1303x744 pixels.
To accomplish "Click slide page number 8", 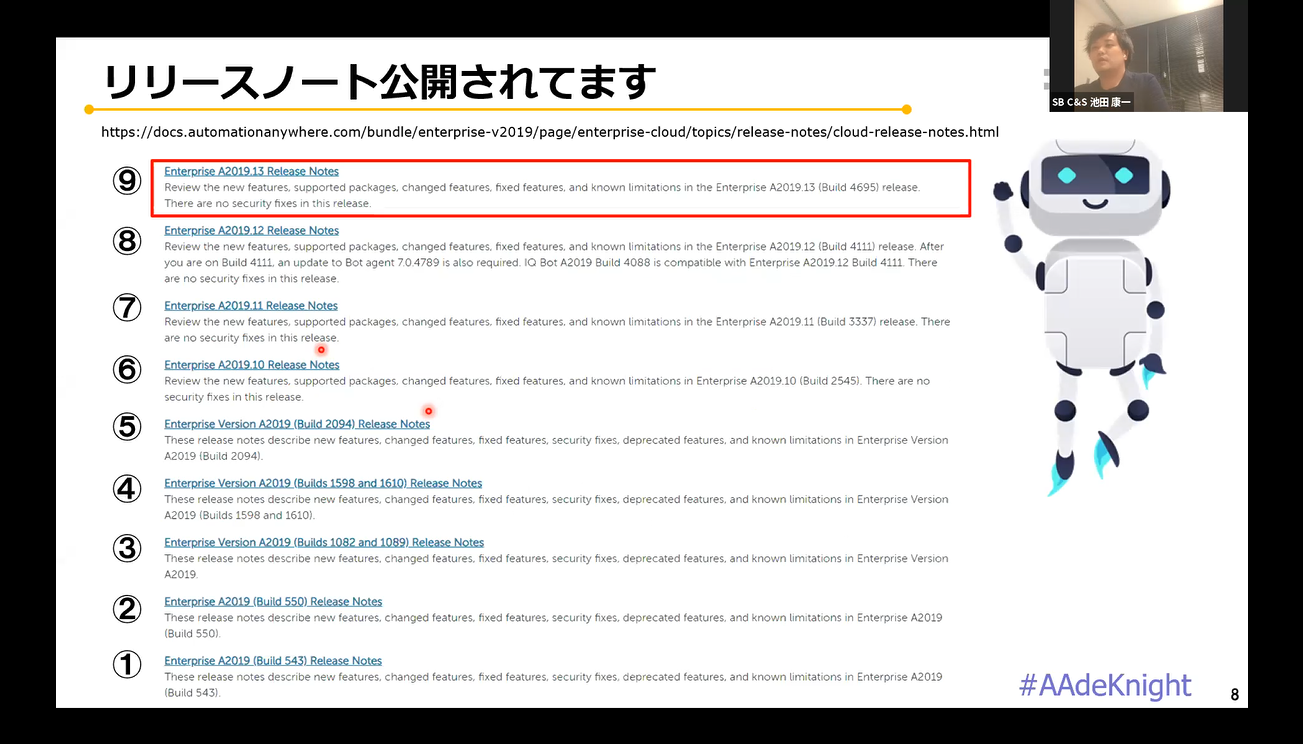I will (x=1235, y=694).
